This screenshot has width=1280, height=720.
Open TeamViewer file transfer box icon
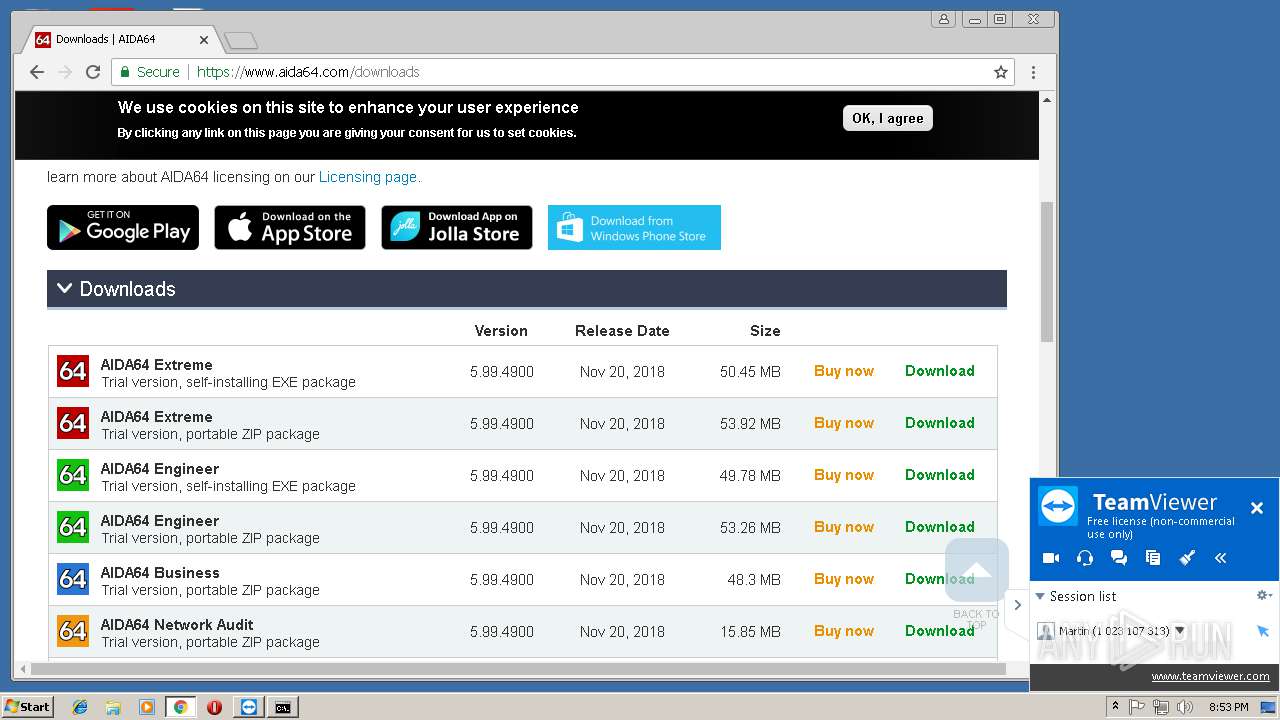click(x=1153, y=558)
